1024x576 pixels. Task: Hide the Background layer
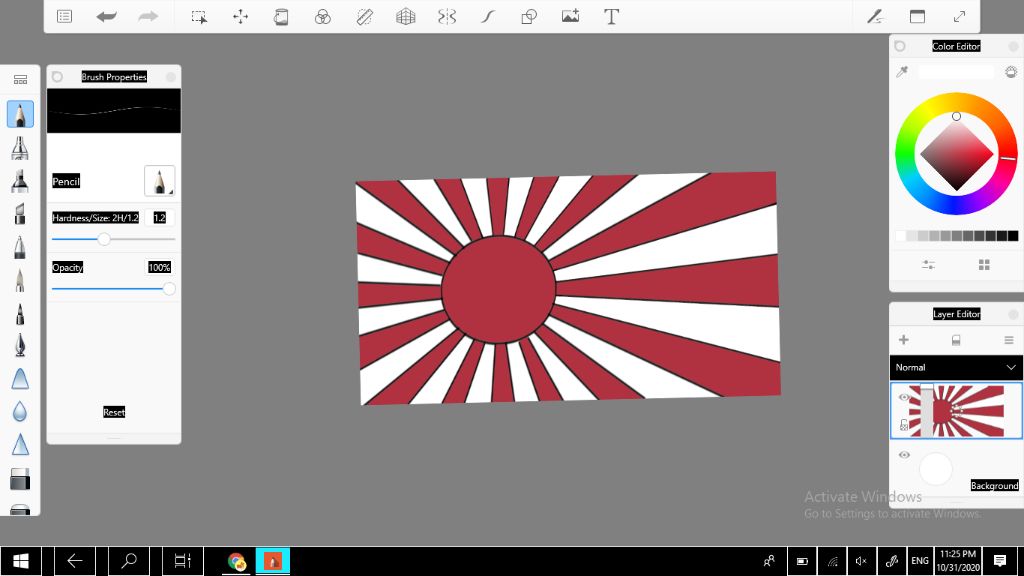[904, 455]
